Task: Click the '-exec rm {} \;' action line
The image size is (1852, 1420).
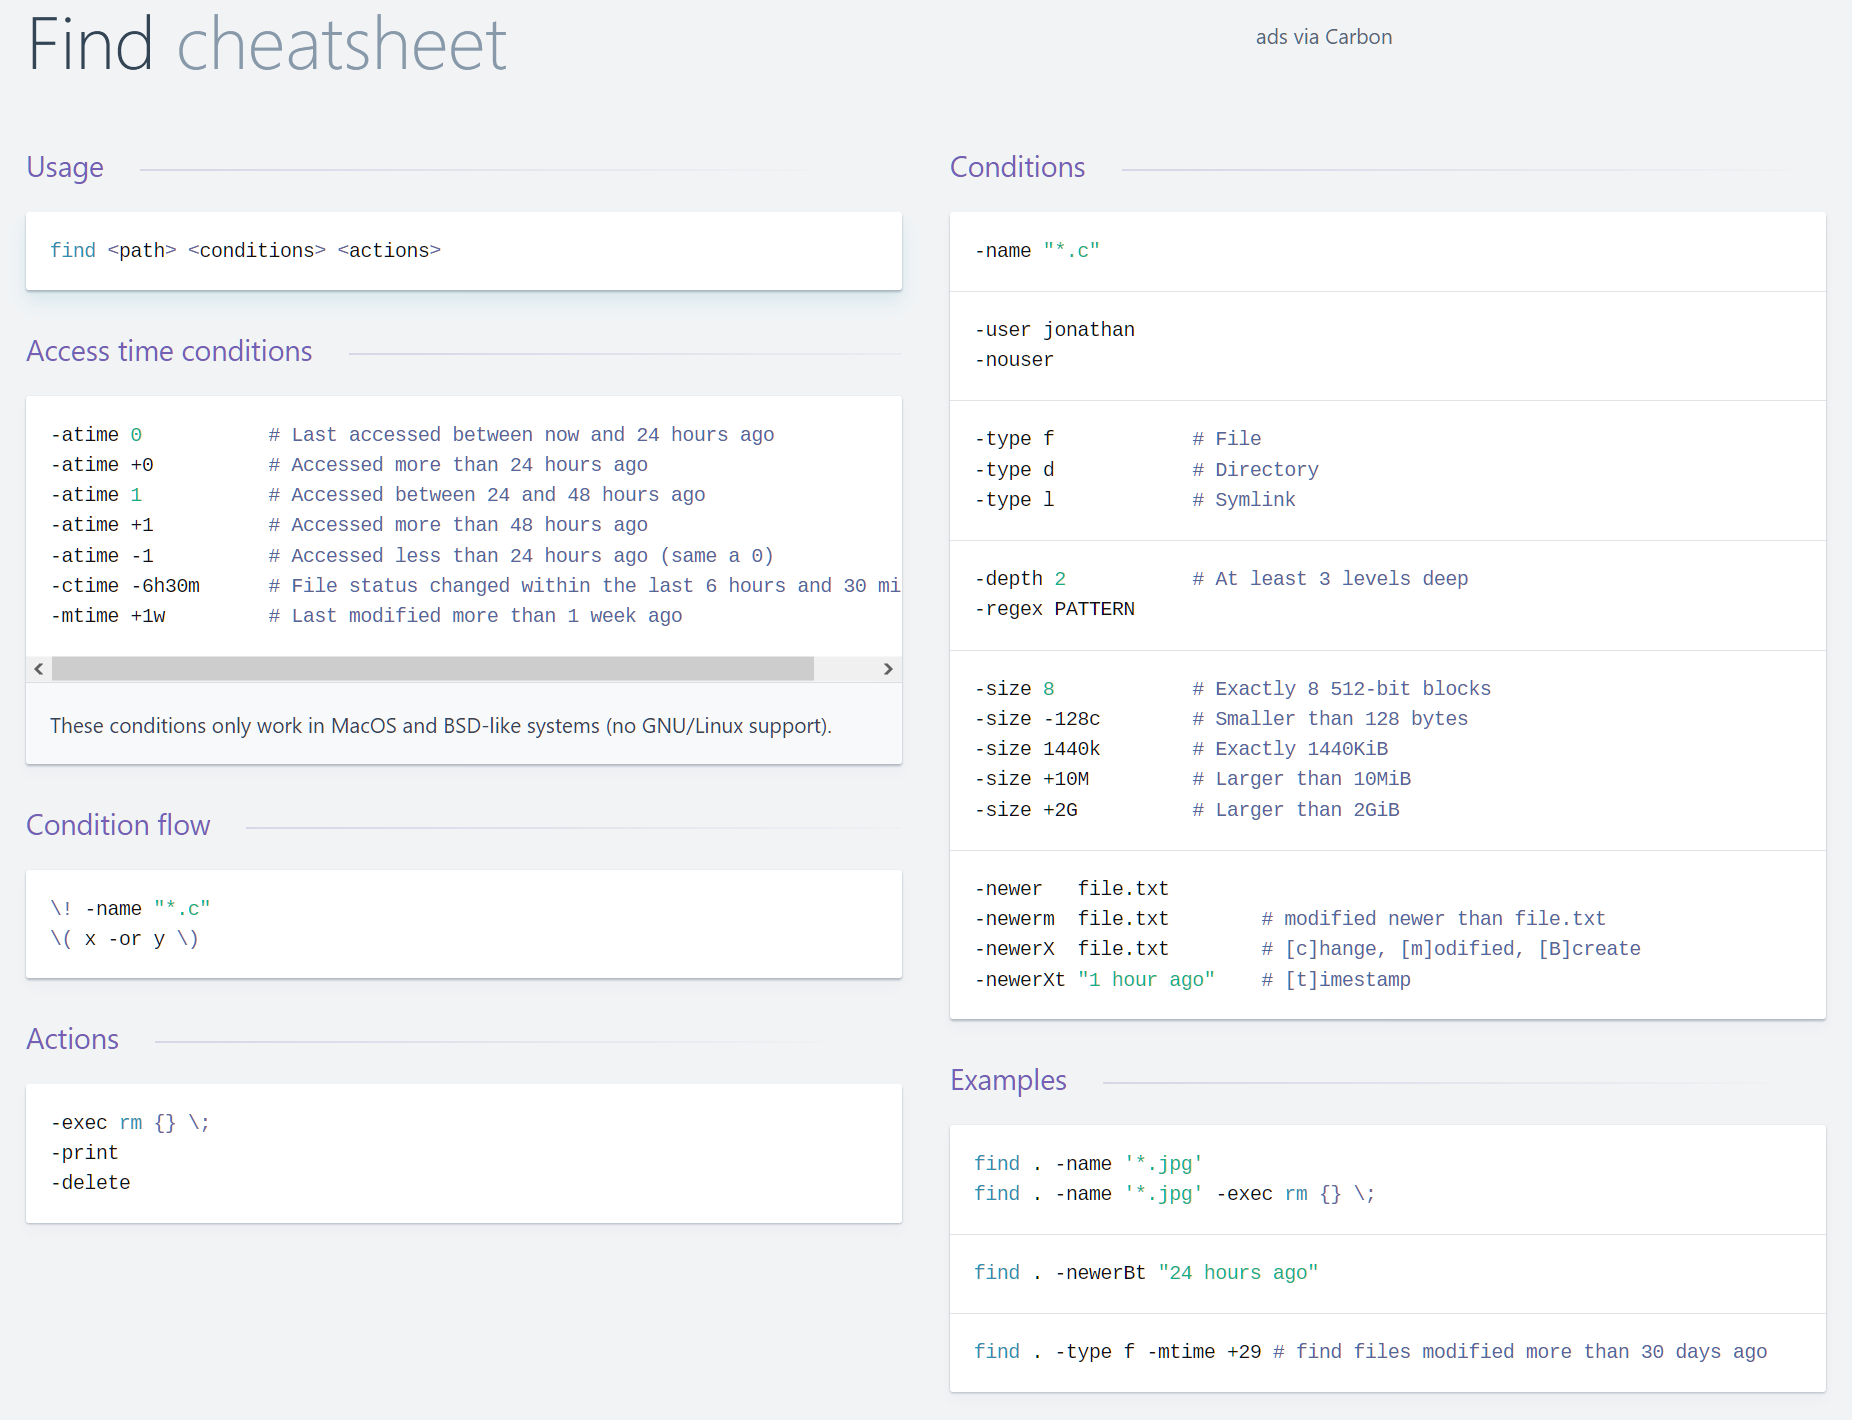Action: point(130,1123)
